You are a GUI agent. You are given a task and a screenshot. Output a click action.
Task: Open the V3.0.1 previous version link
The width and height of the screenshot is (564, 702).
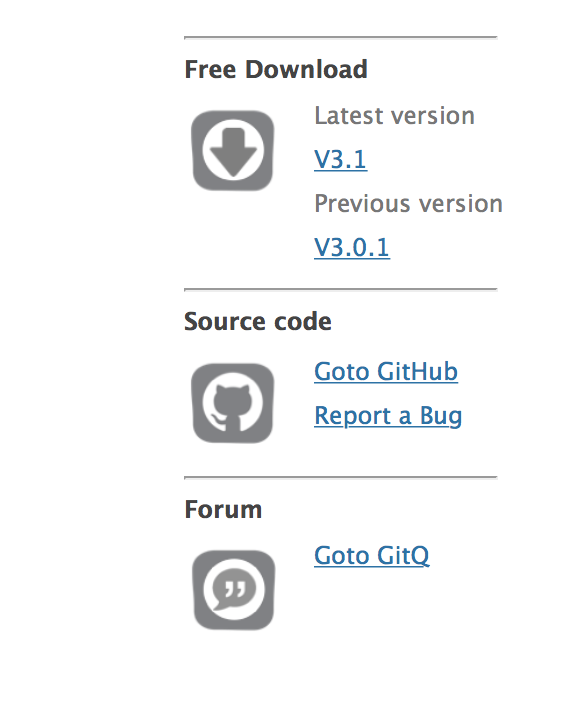pyautogui.click(x=352, y=248)
